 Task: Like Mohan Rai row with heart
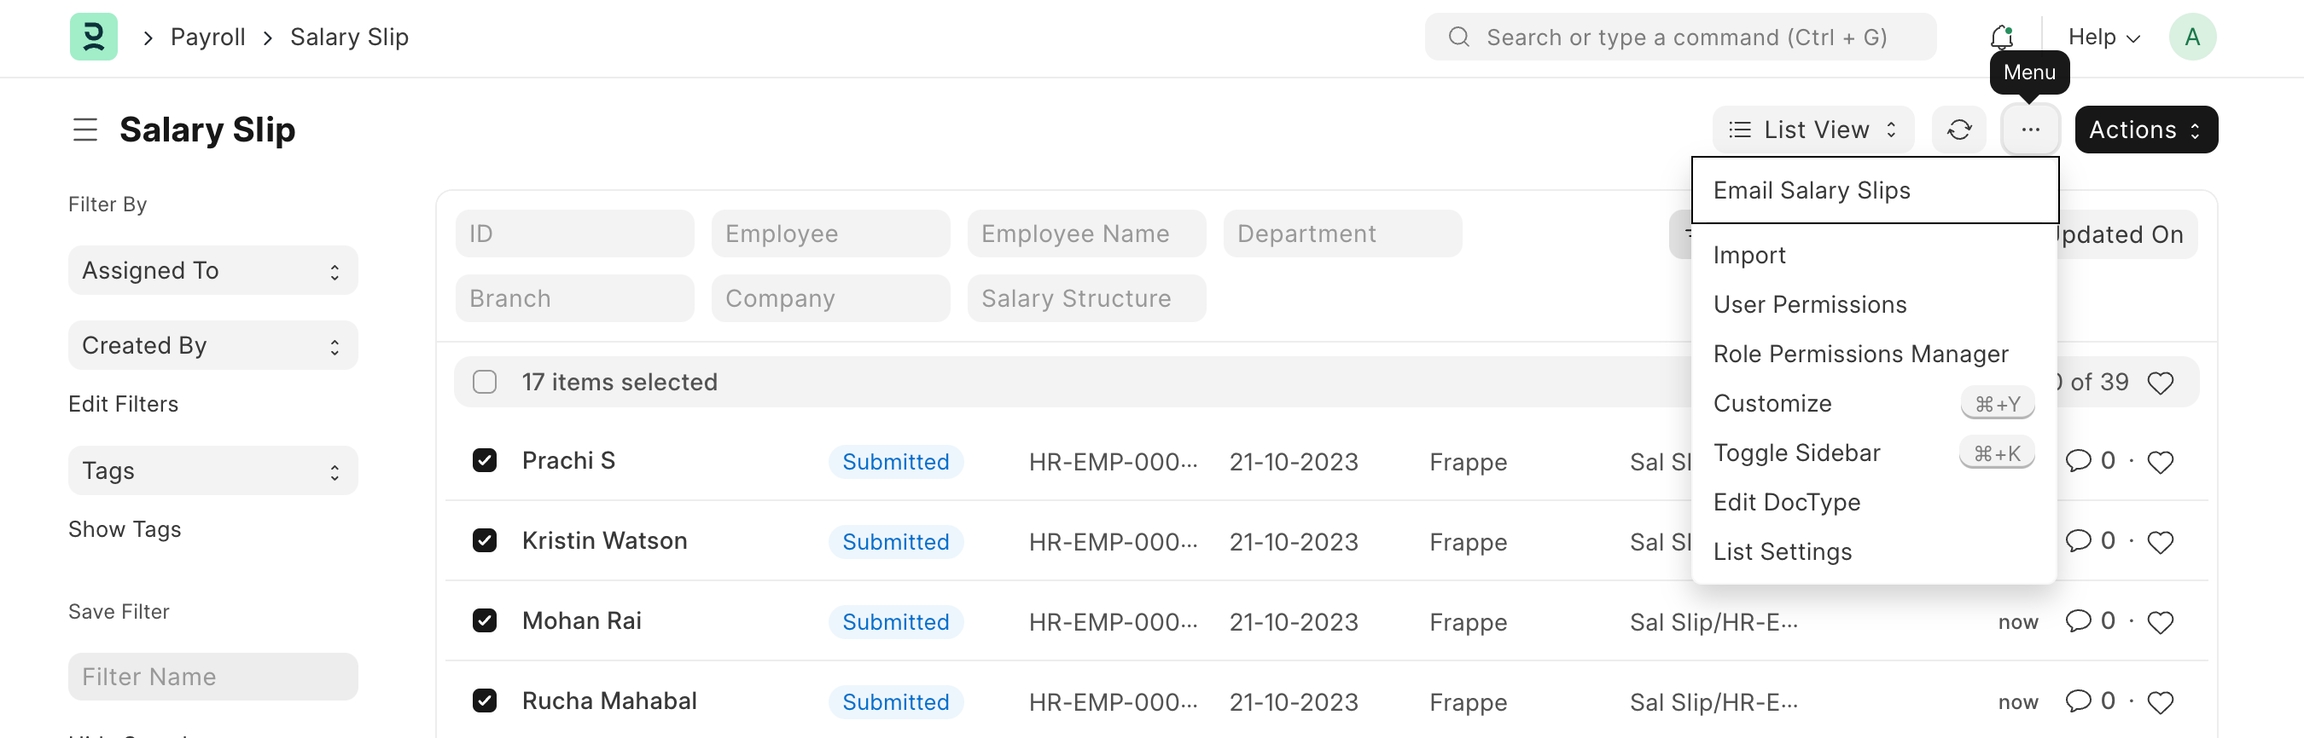2160,622
